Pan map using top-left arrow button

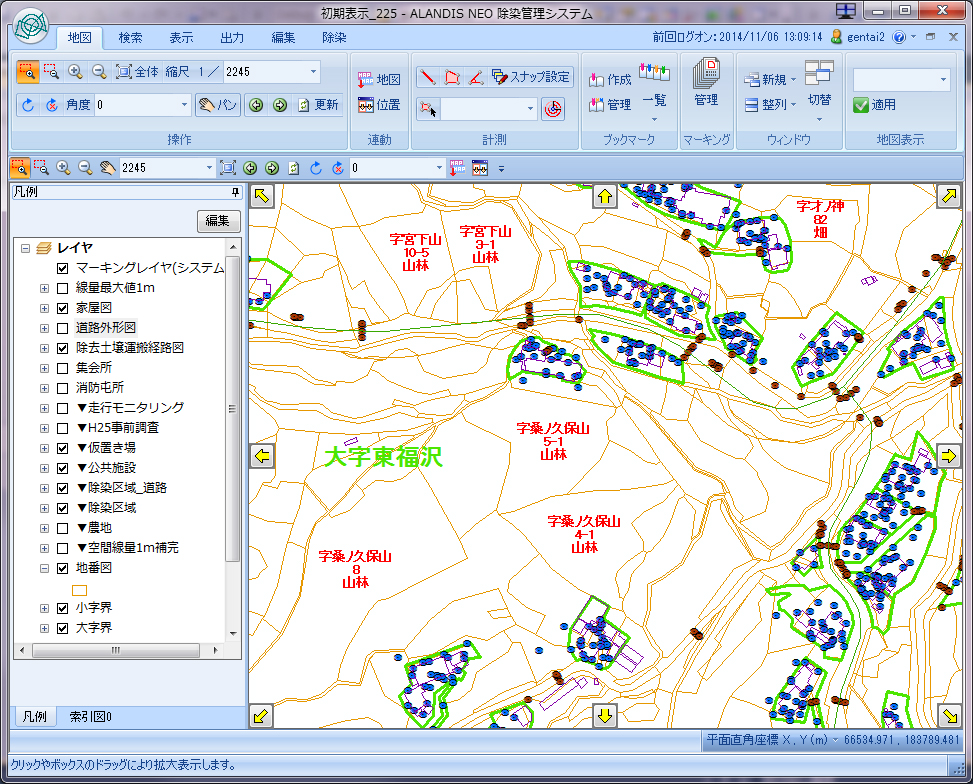(x=262, y=196)
